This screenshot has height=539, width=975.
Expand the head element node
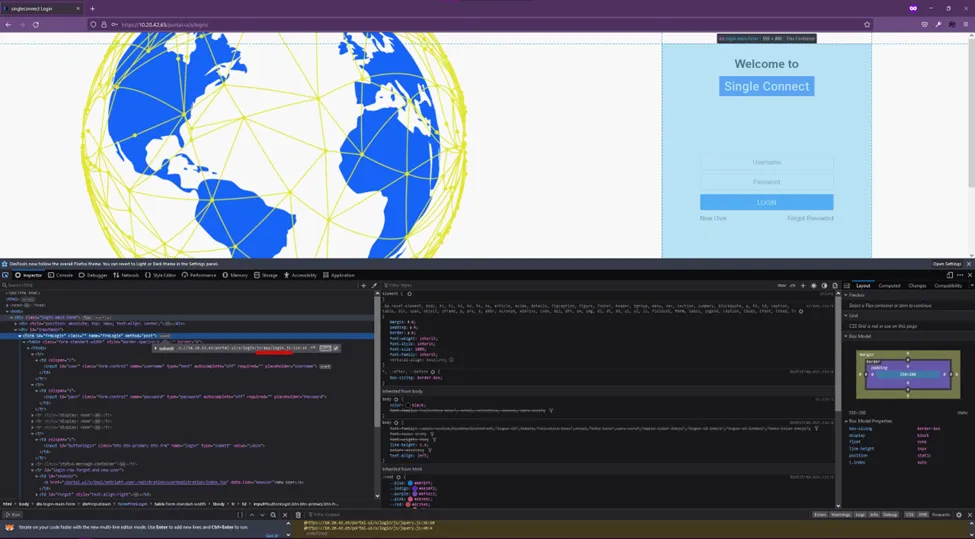7,305
